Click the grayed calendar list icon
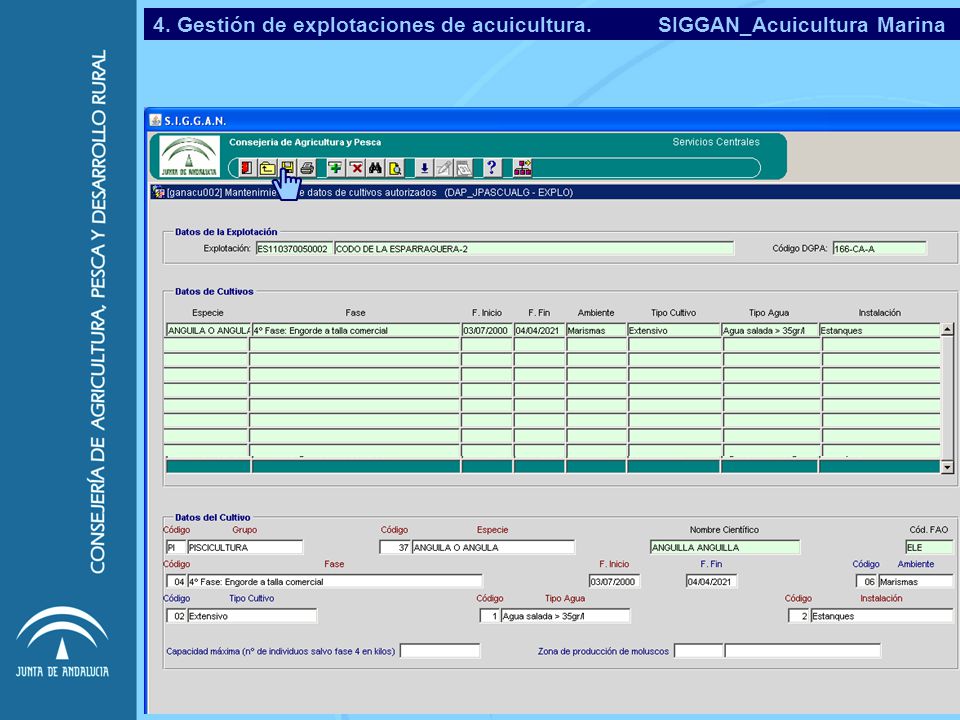The height and width of the screenshot is (720, 960). [x=464, y=168]
